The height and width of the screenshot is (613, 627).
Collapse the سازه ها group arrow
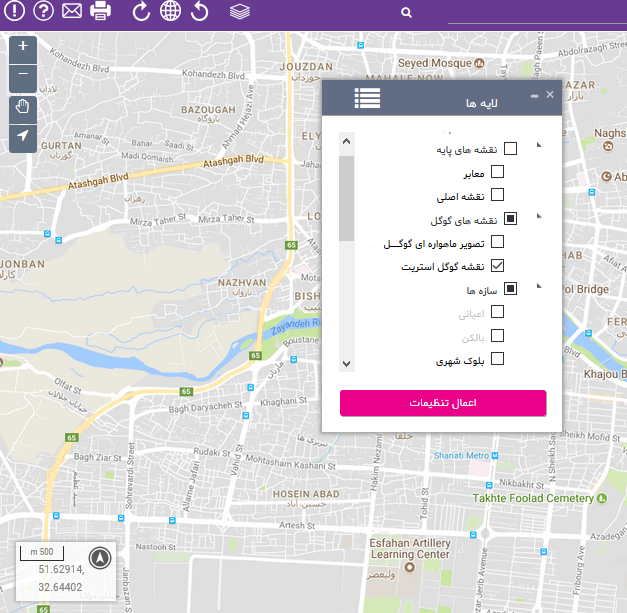(x=539, y=286)
